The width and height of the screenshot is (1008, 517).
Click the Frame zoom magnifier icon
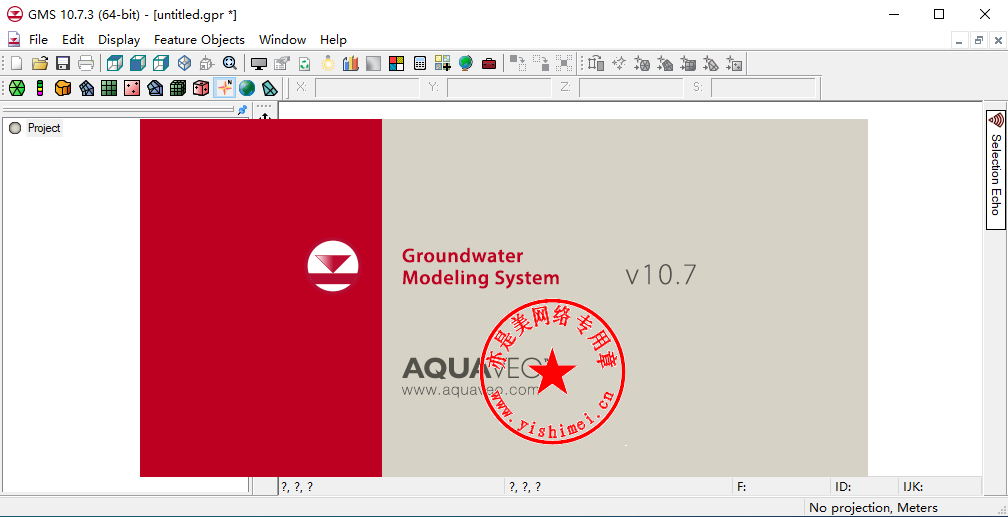pyautogui.click(x=230, y=63)
